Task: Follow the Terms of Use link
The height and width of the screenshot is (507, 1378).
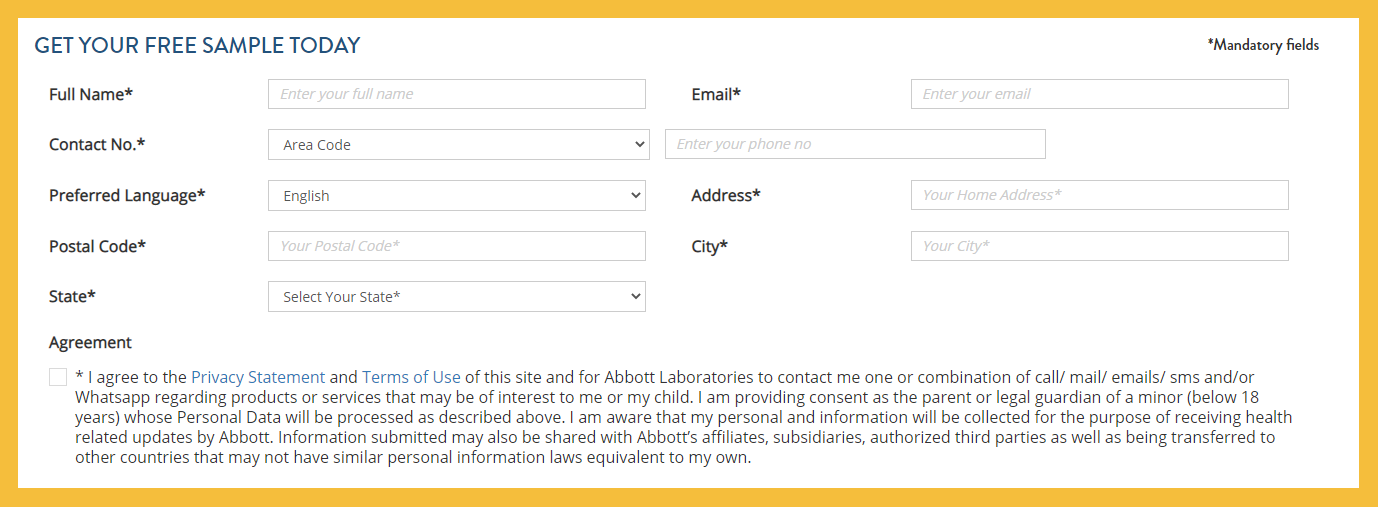Action: pos(411,377)
